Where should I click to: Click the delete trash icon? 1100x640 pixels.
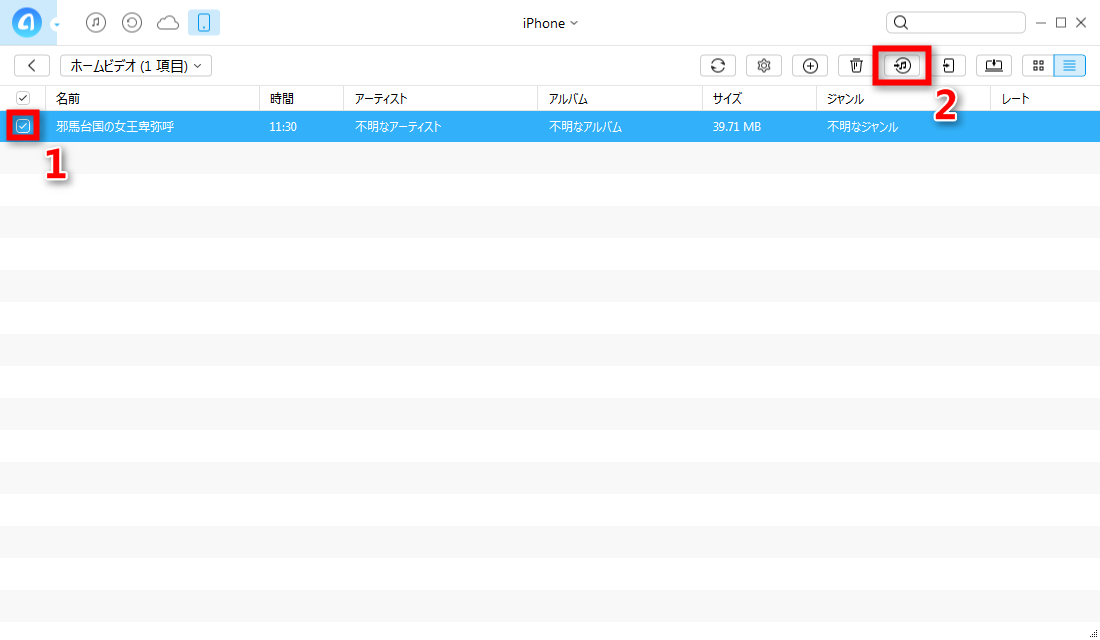[856, 65]
